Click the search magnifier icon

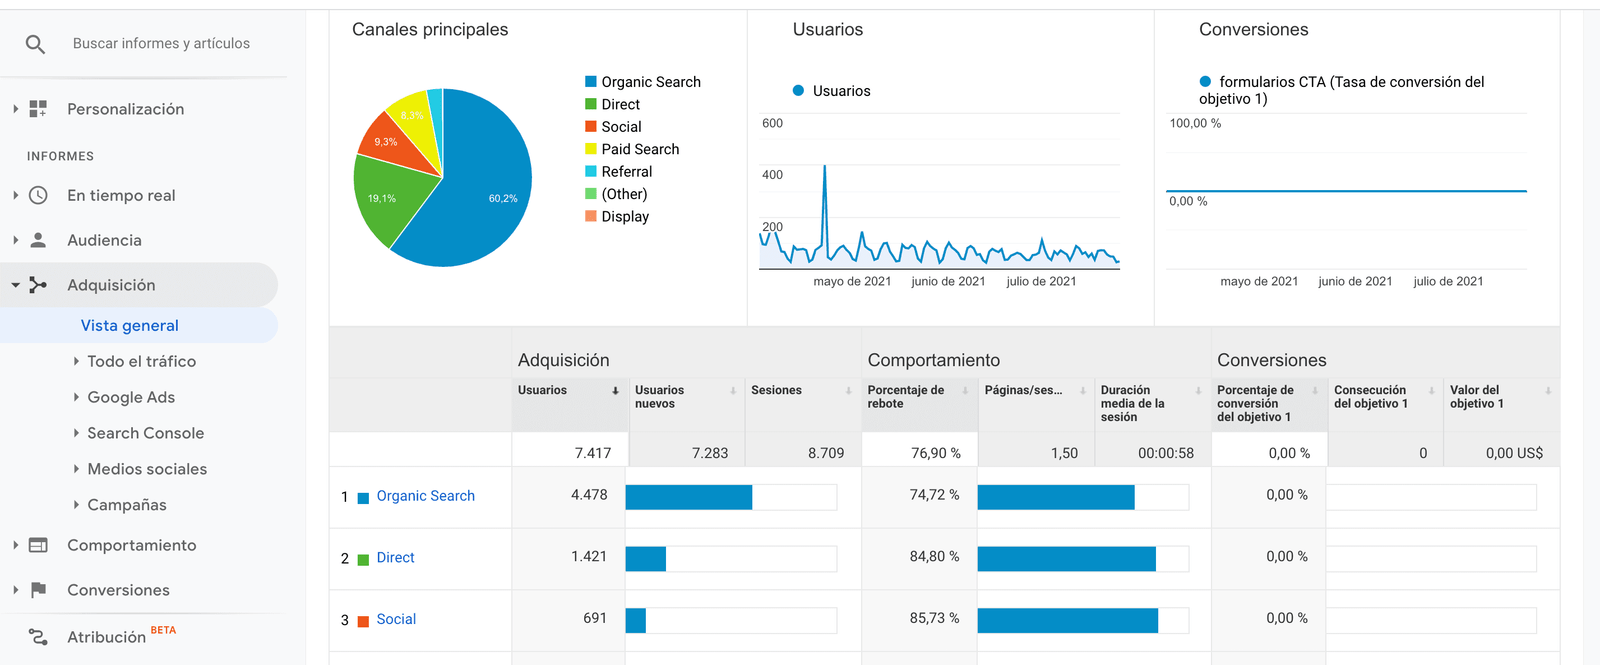coord(35,44)
